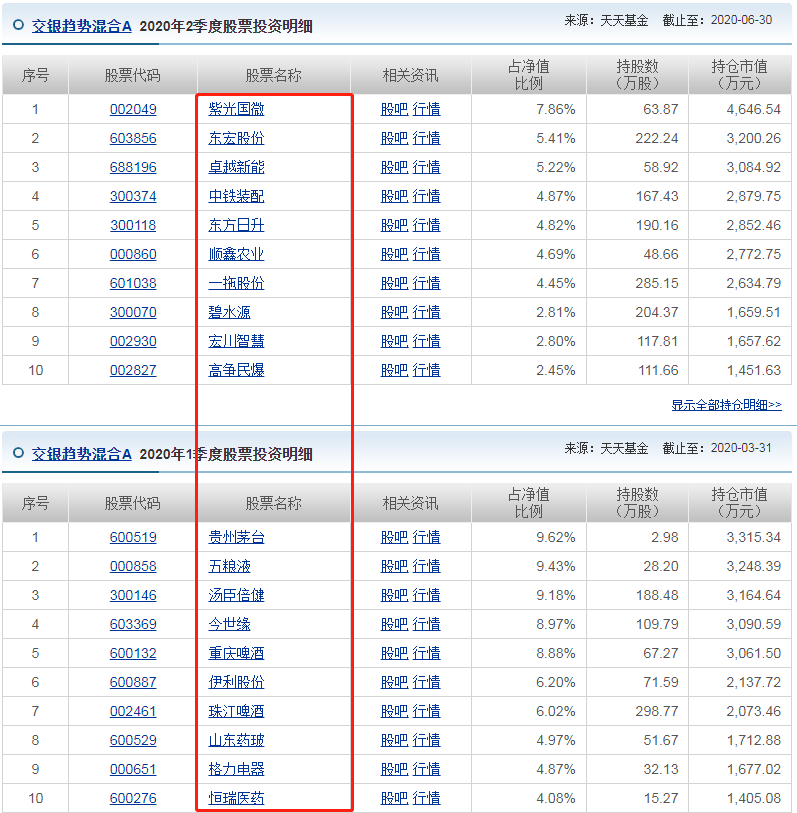The image size is (797, 813).
Task: Open stock code 300070
Action: pos(133,313)
